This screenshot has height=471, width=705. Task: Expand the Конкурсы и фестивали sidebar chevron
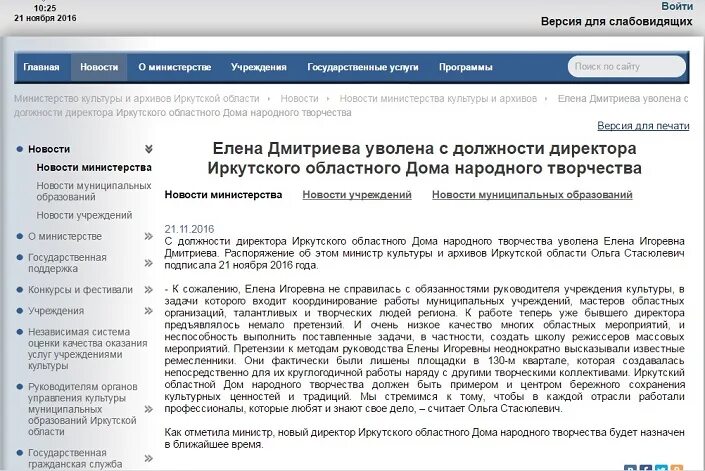click(x=148, y=290)
